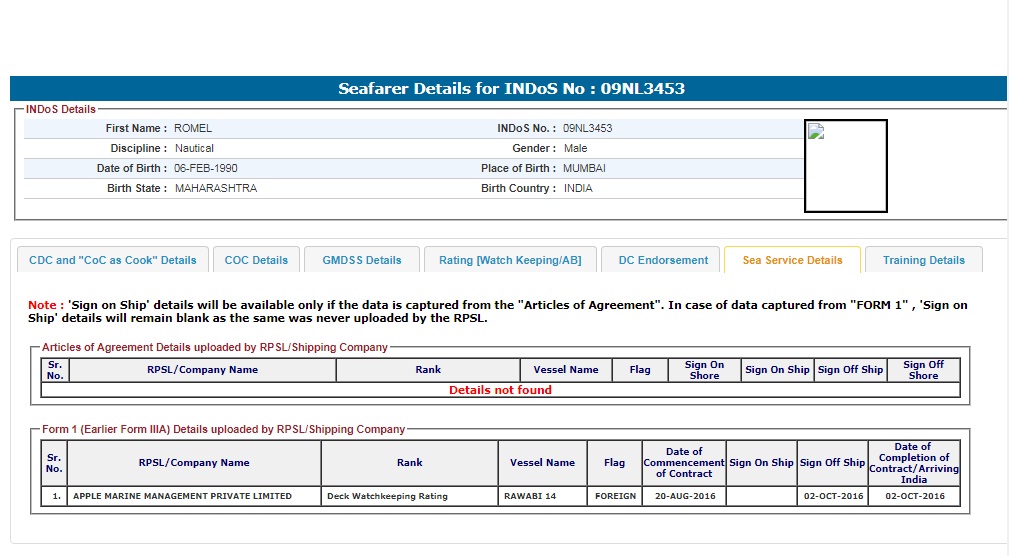1009x556 pixels.
Task: Click the APPLE MARINE MANAGEMENT PRIVATE LIMITED cell
Action: [182, 496]
